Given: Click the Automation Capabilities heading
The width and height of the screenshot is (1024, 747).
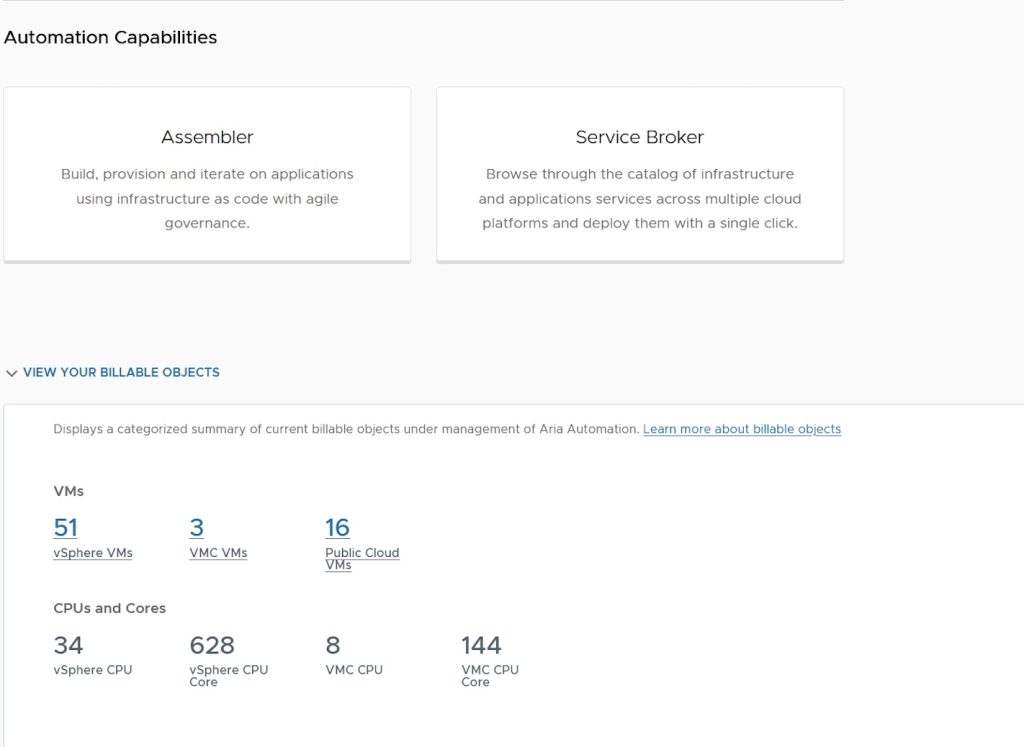Looking at the screenshot, I should pos(110,38).
